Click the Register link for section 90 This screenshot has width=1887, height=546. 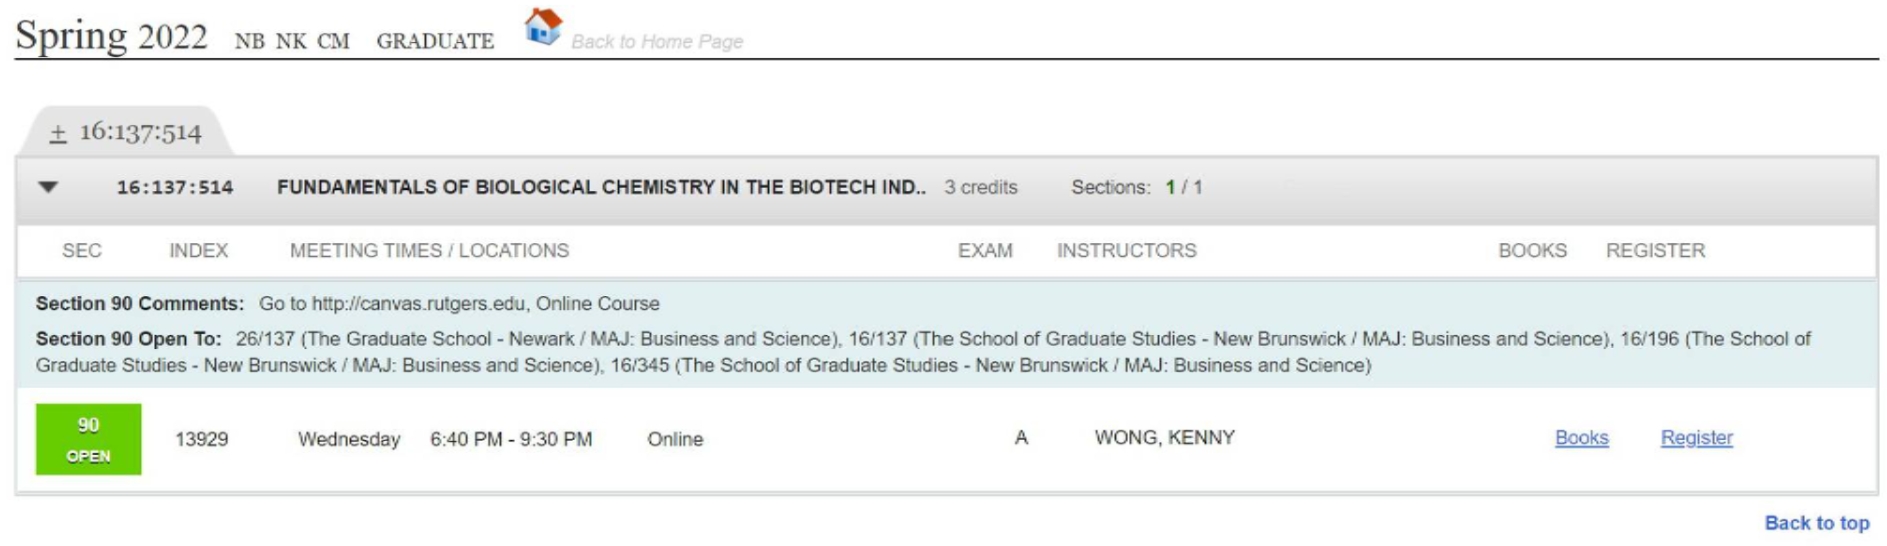[x=1696, y=438]
